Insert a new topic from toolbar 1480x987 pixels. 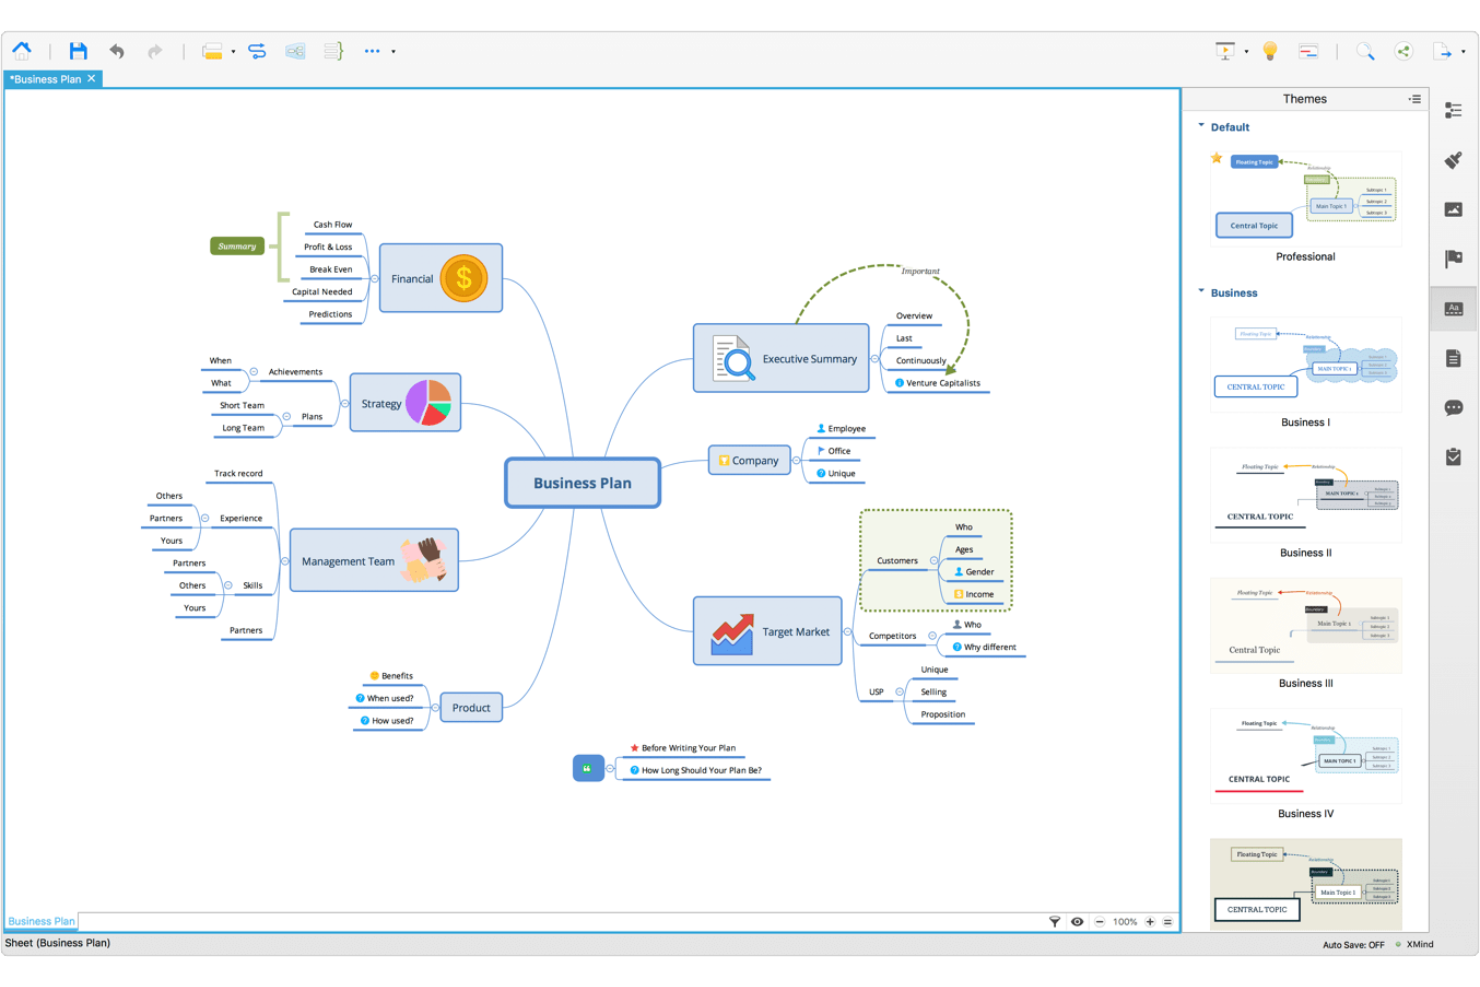tap(212, 51)
